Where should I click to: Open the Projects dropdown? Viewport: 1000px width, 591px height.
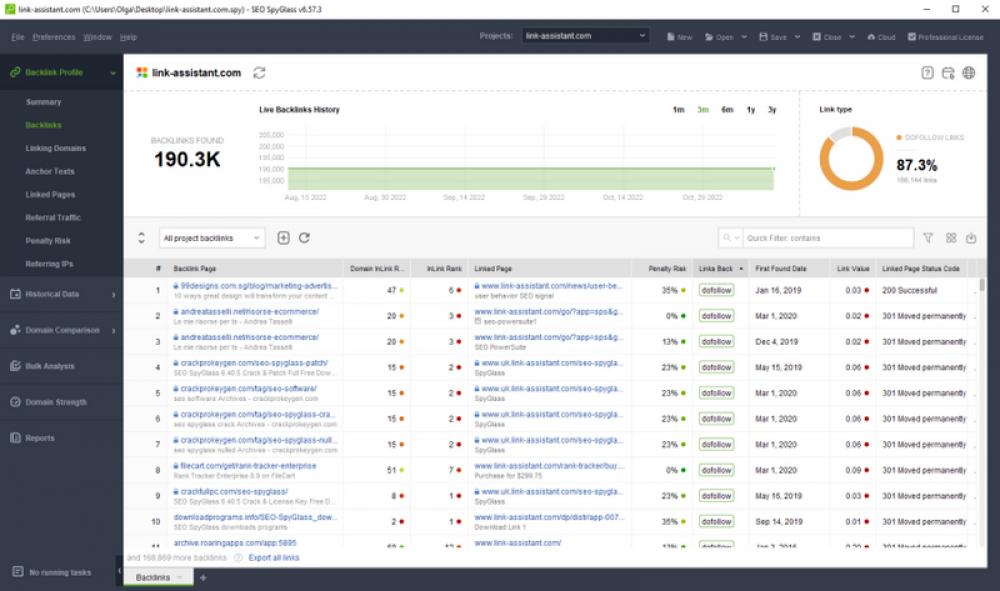(583, 34)
